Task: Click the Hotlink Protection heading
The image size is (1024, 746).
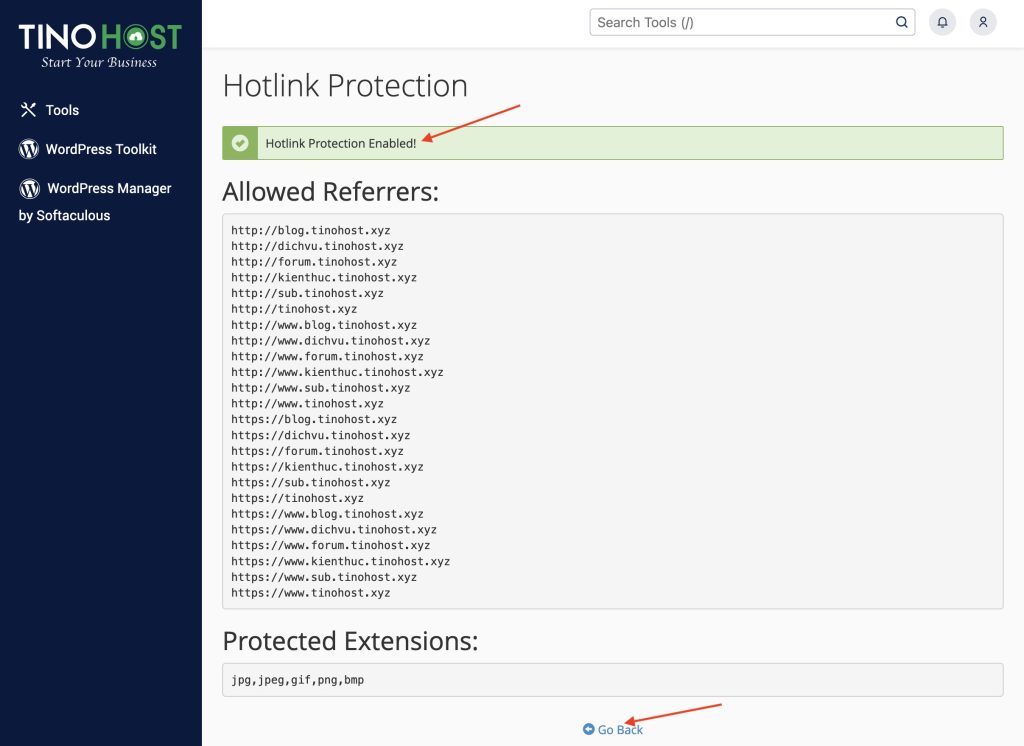Action: pyautogui.click(x=345, y=86)
